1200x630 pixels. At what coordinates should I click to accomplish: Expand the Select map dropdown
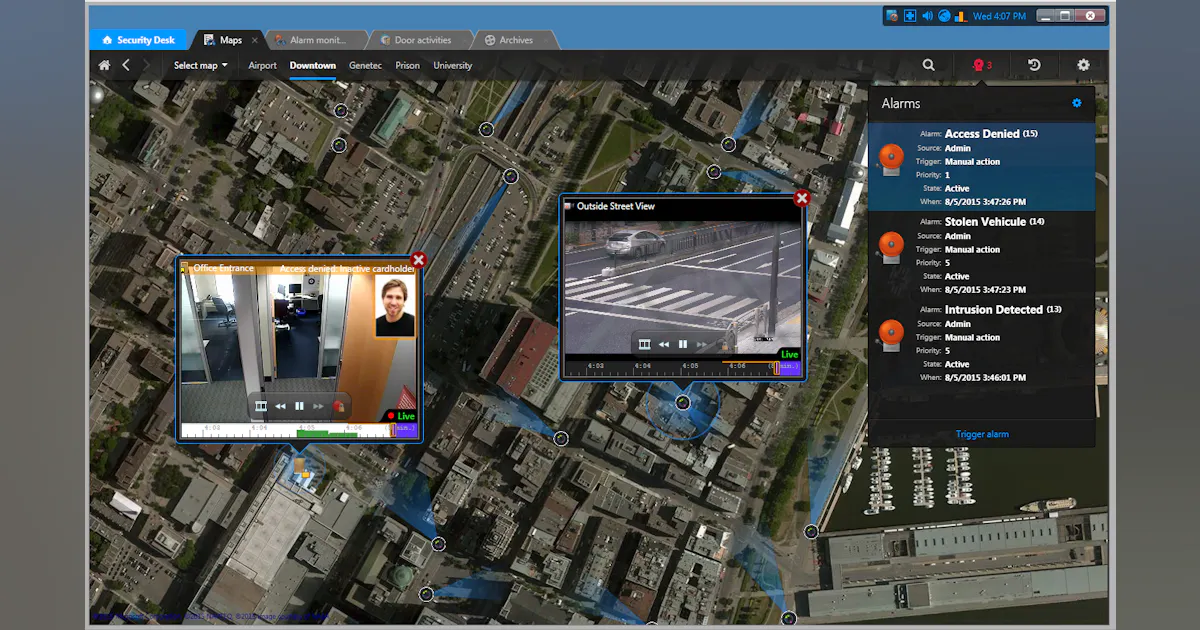pos(200,65)
